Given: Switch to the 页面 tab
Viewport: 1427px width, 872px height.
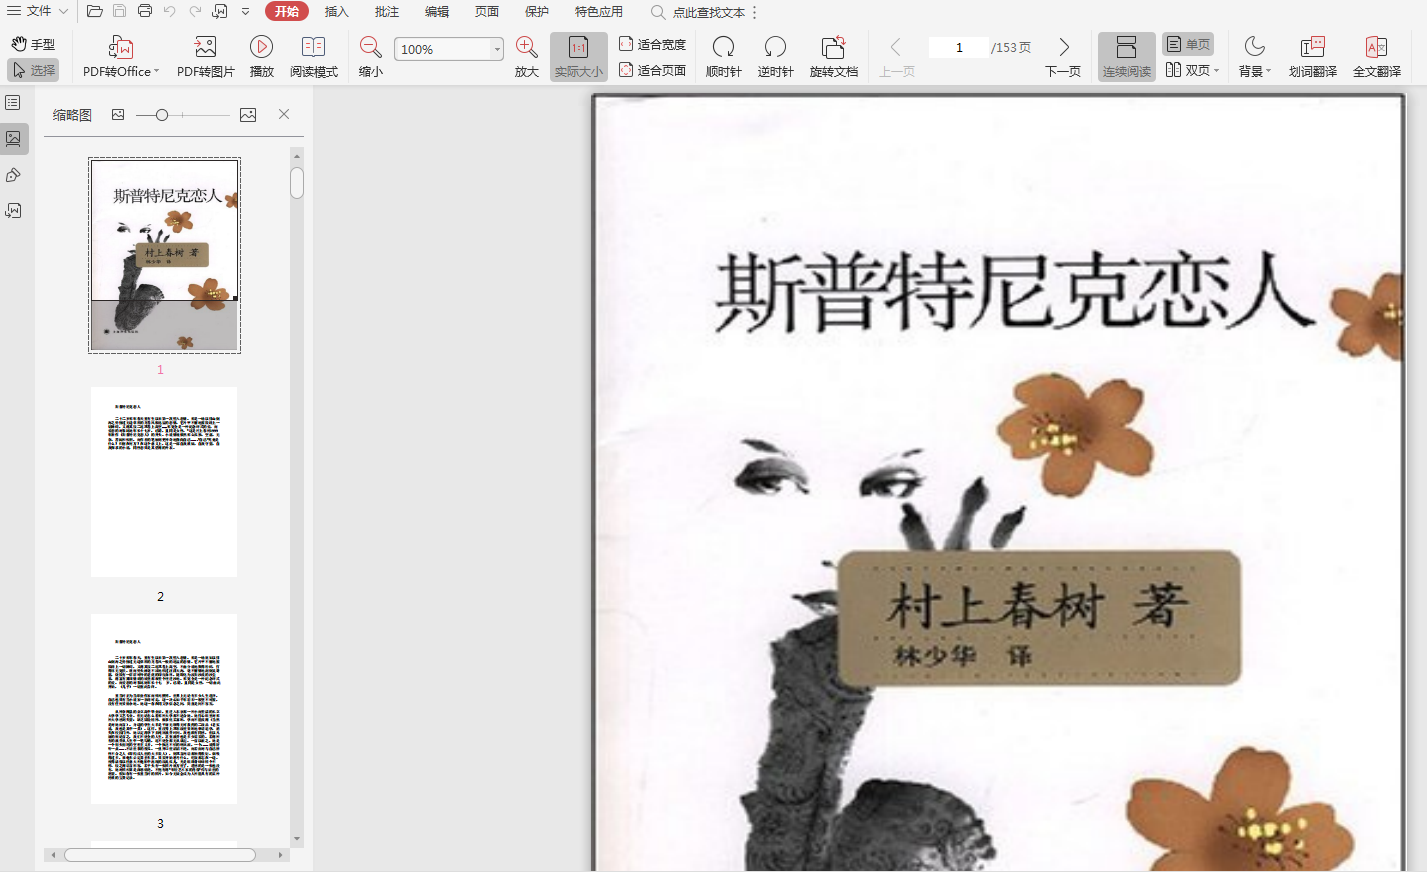Looking at the screenshot, I should (487, 12).
